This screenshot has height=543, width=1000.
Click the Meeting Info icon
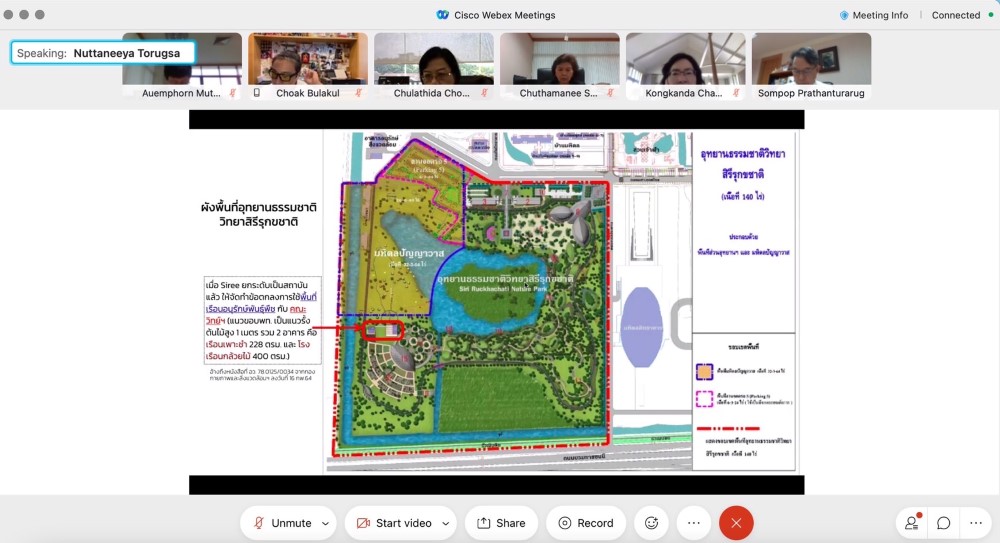coord(844,15)
